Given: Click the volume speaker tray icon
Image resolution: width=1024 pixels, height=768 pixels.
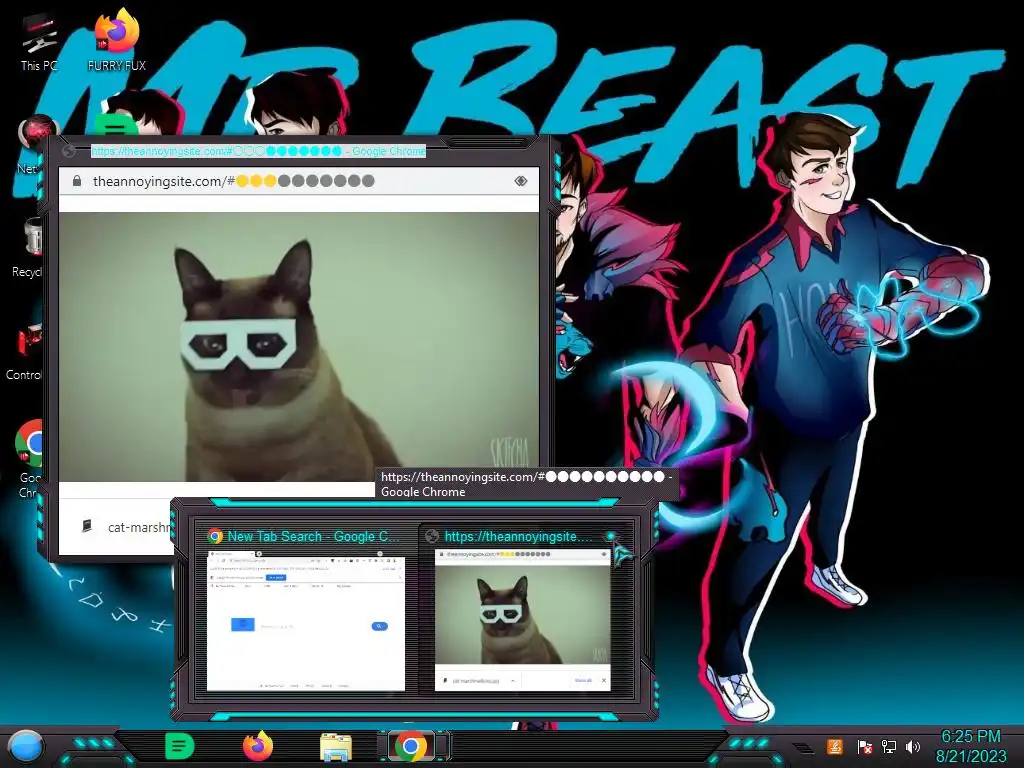Looking at the screenshot, I should tap(913, 746).
